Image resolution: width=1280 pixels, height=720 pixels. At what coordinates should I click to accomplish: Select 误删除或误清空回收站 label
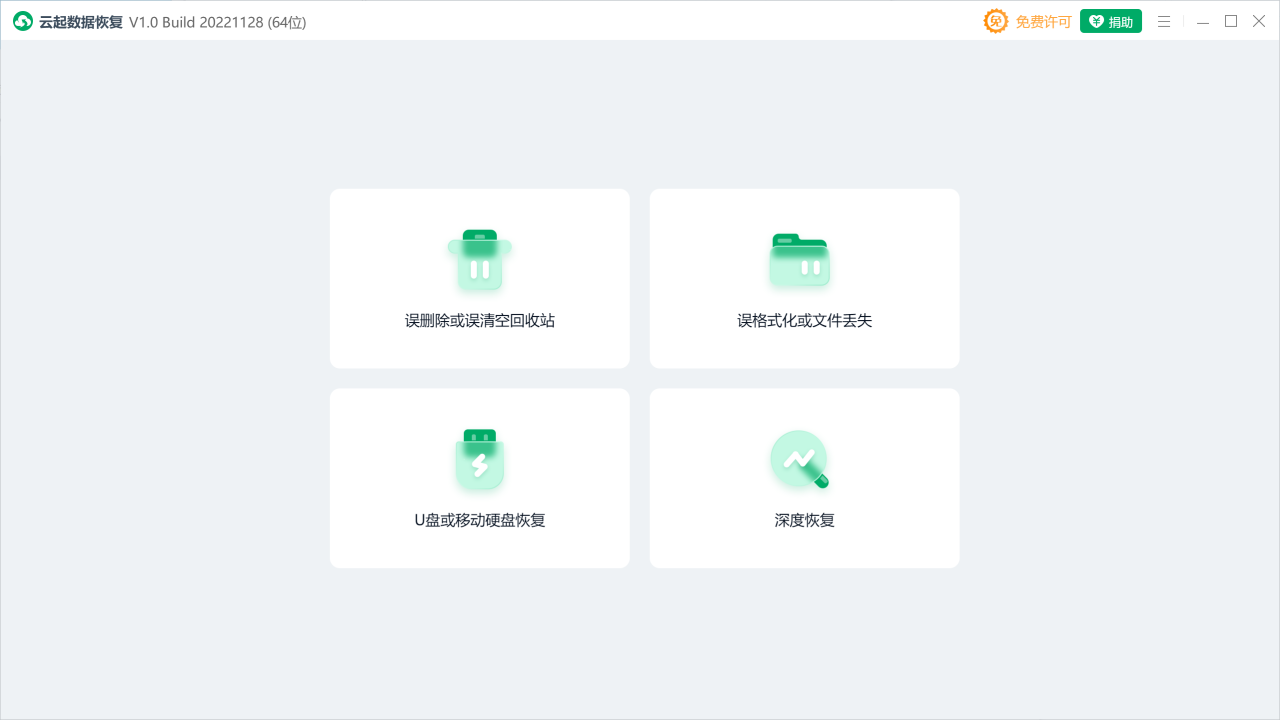tap(480, 321)
